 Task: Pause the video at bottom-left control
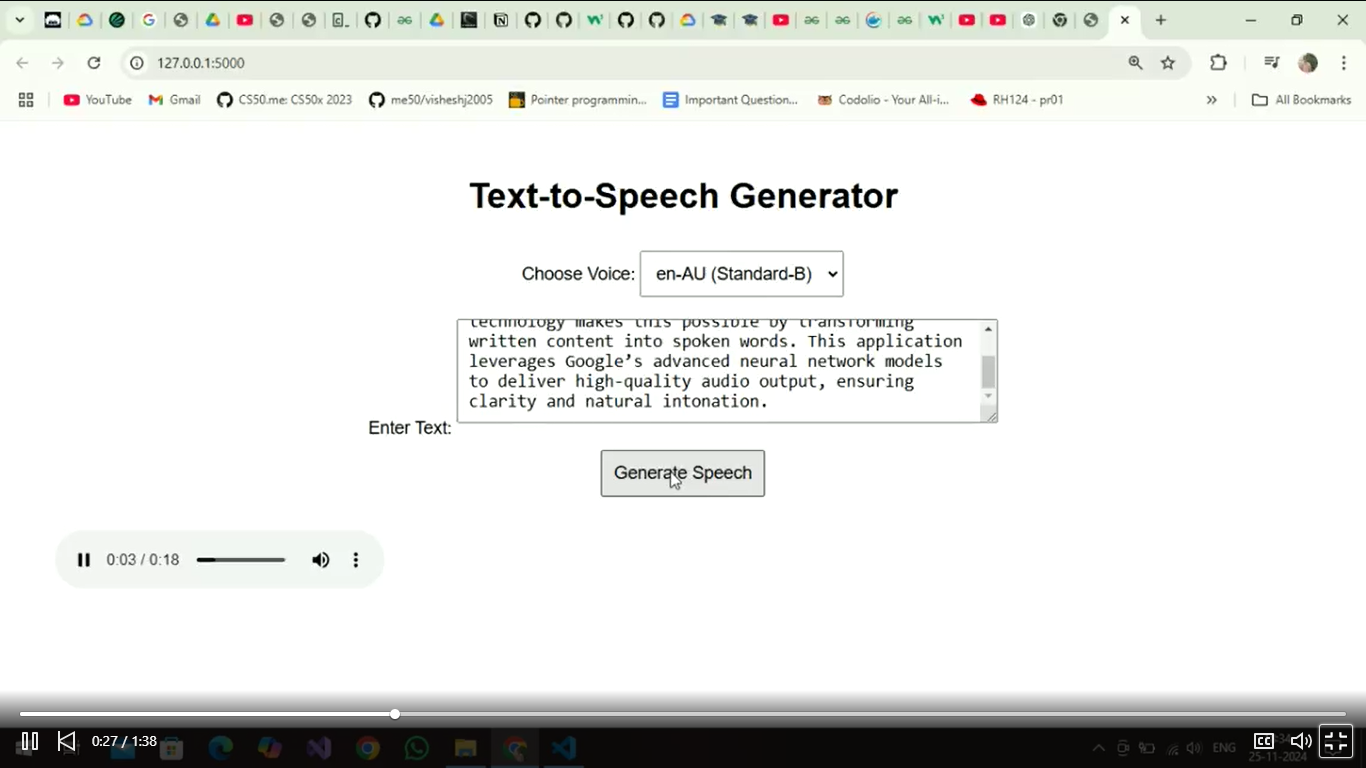(30, 741)
